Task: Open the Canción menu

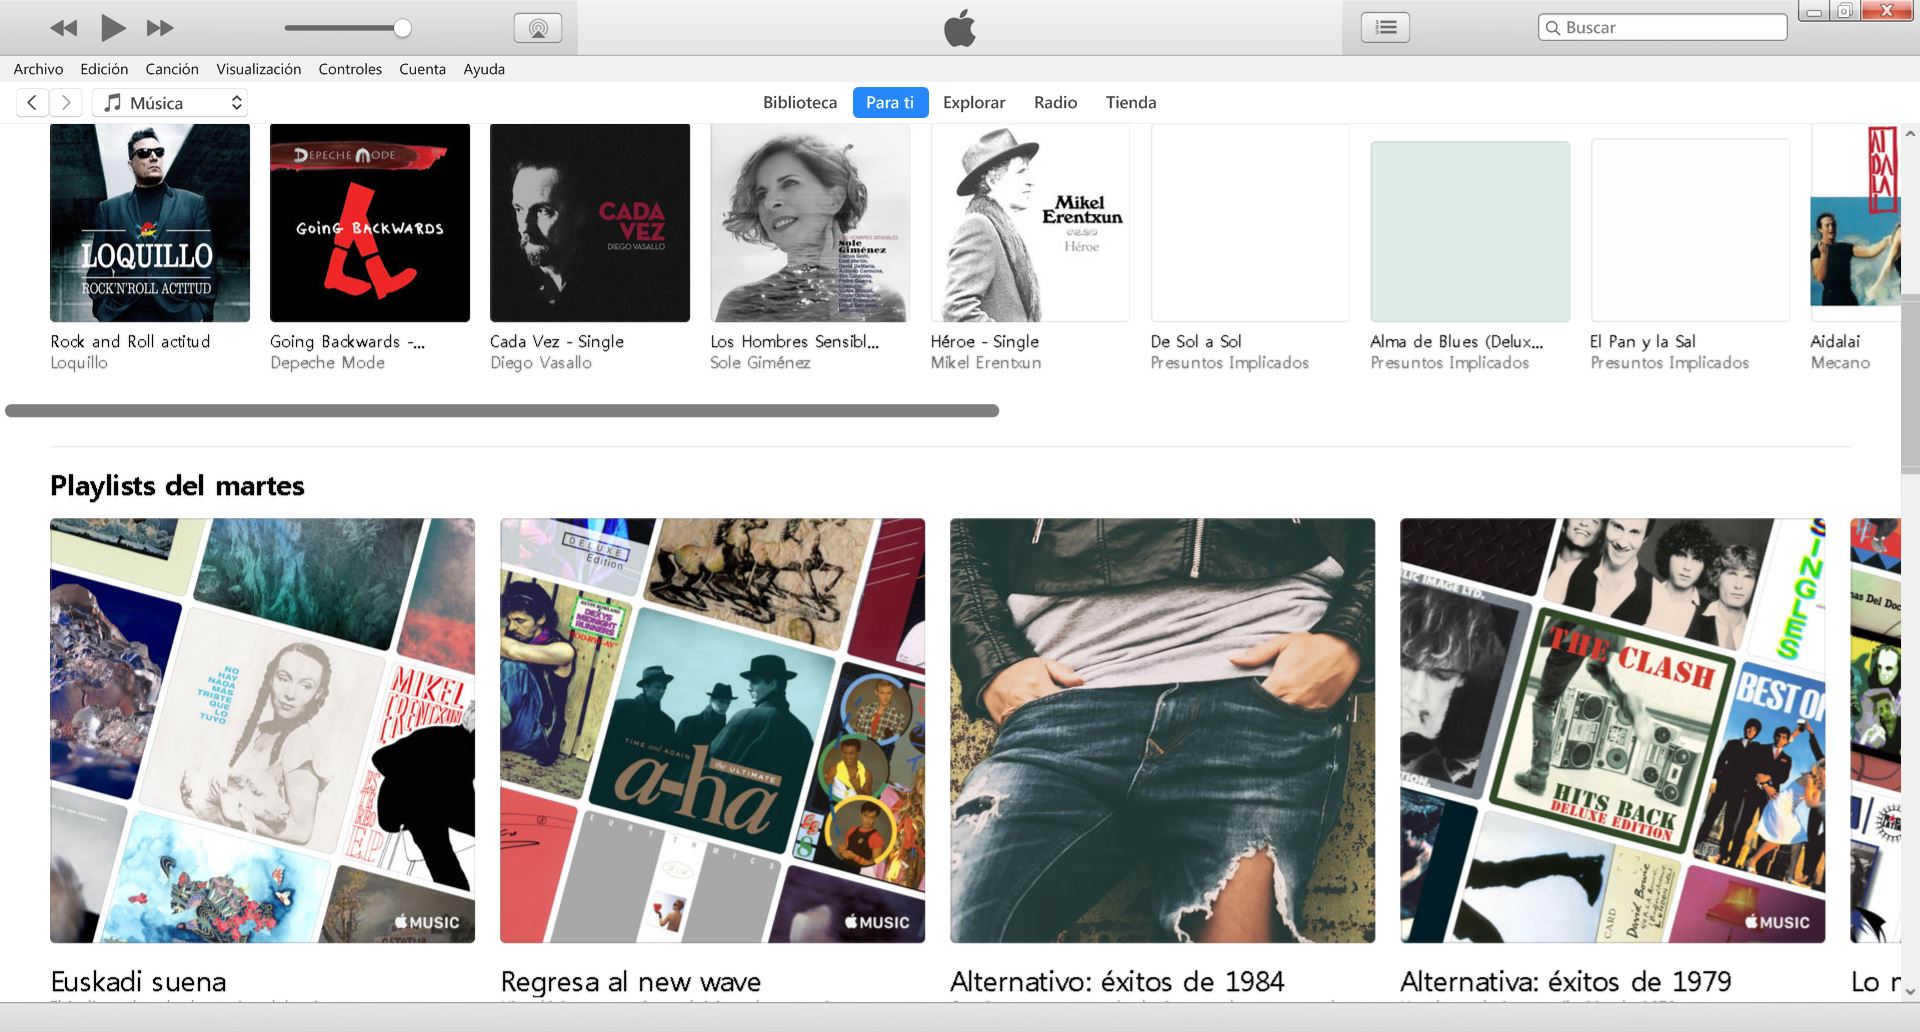Action: click(172, 69)
